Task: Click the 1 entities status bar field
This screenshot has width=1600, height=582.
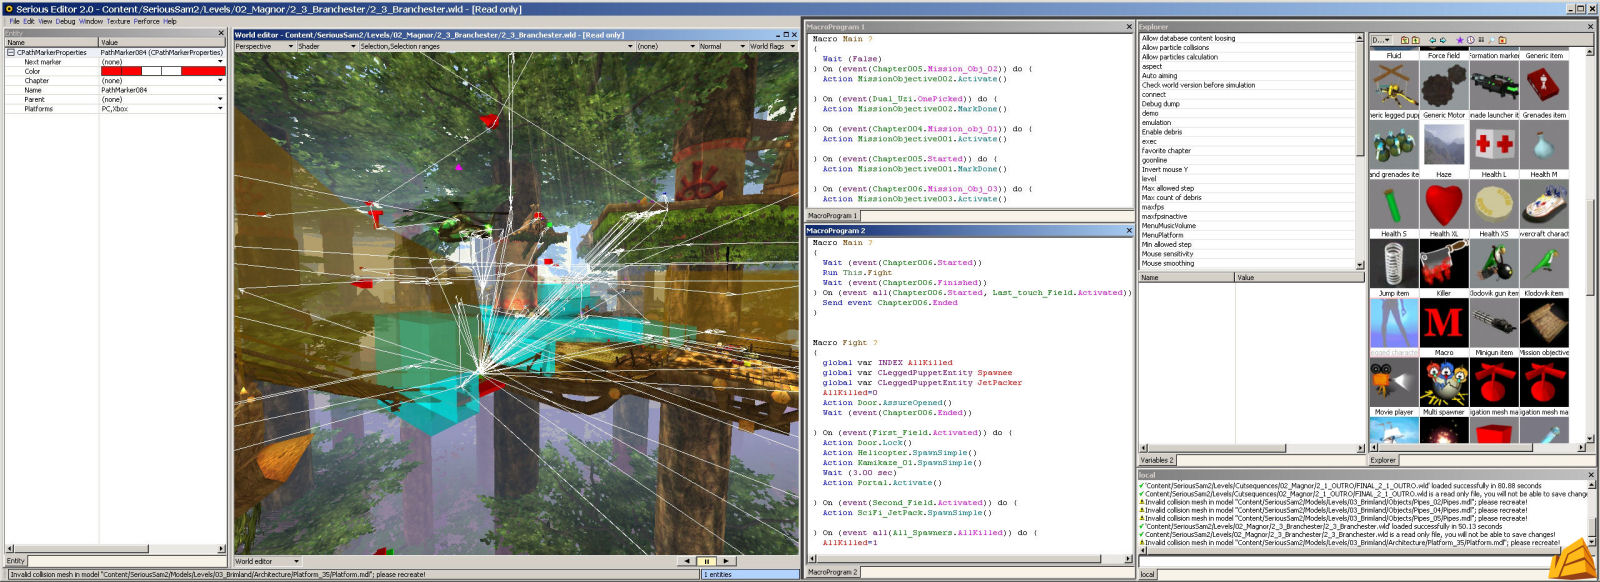Action: tap(749, 575)
